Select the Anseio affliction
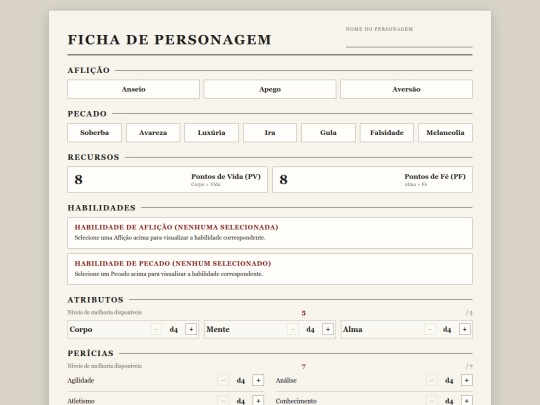This screenshot has height=405, width=540. tap(133, 89)
